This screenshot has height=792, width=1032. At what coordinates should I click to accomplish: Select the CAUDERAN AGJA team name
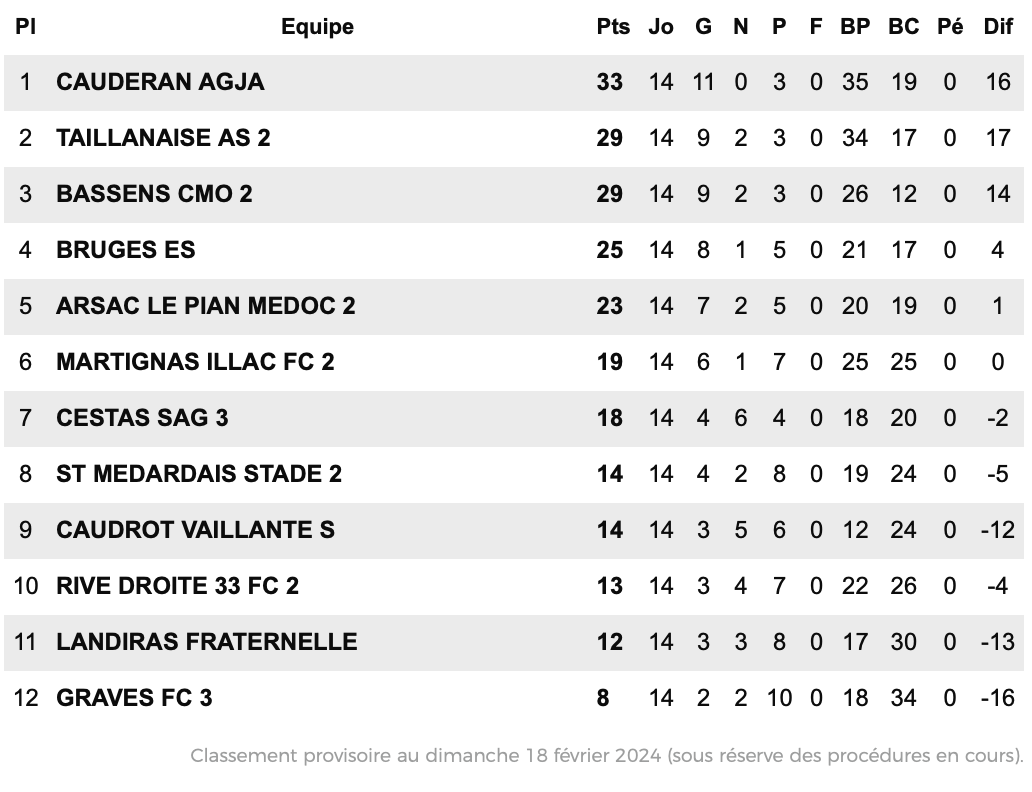pos(160,82)
